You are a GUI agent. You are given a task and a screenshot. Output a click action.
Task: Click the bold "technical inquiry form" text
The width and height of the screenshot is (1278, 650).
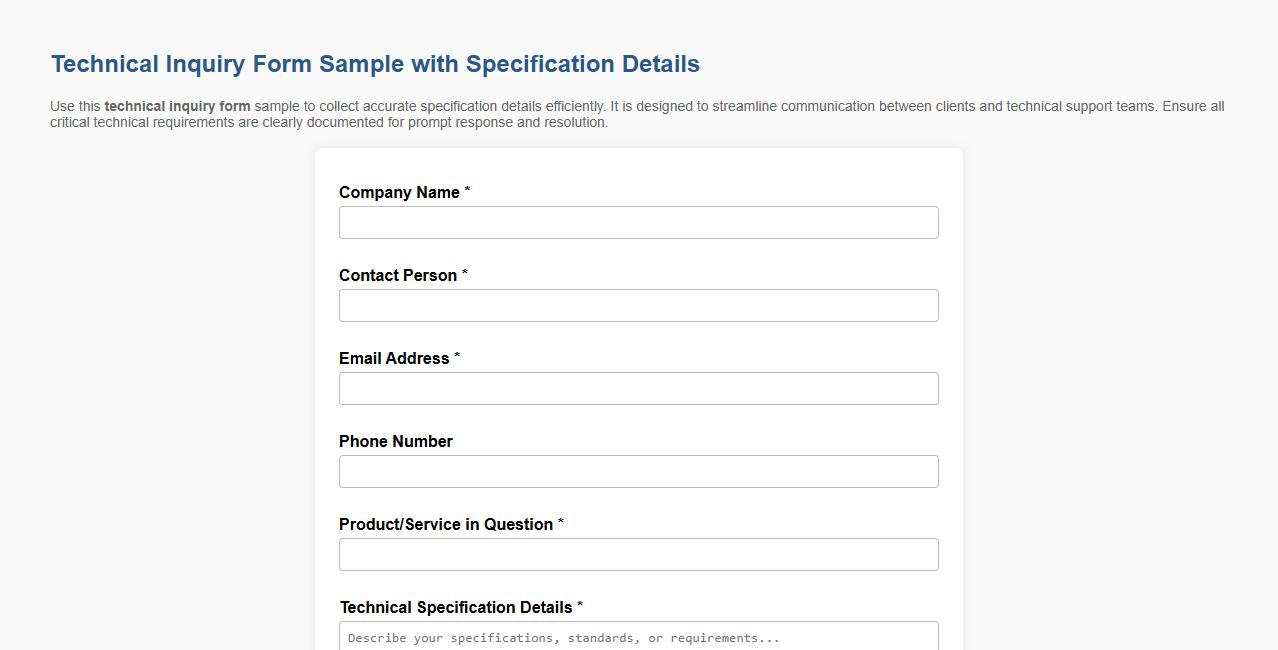pyautogui.click(x=179, y=106)
